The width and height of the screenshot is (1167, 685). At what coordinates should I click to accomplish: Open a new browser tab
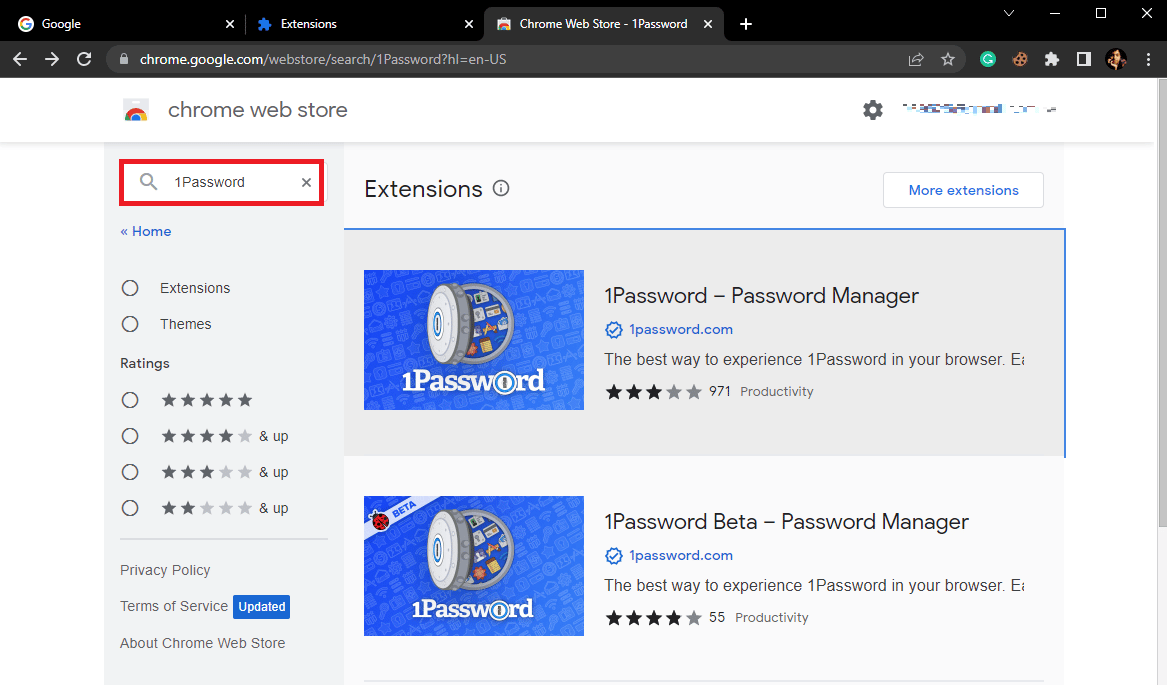point(746,24)
